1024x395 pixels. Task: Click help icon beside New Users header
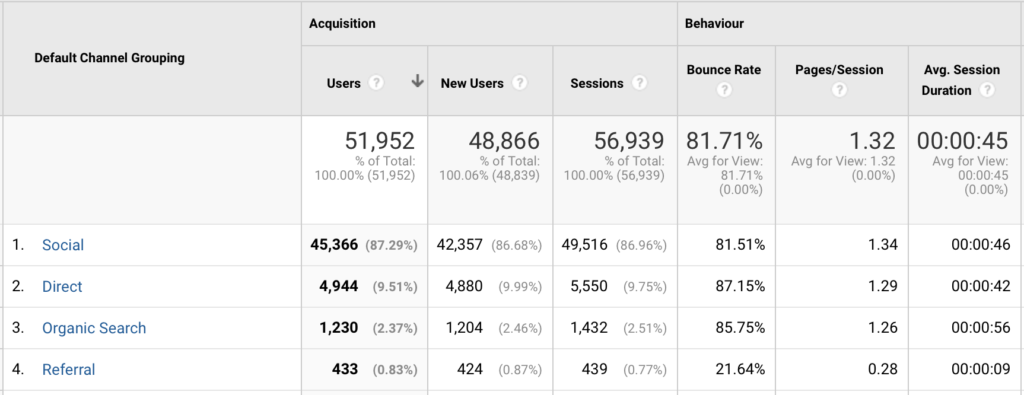click(519, 84)
